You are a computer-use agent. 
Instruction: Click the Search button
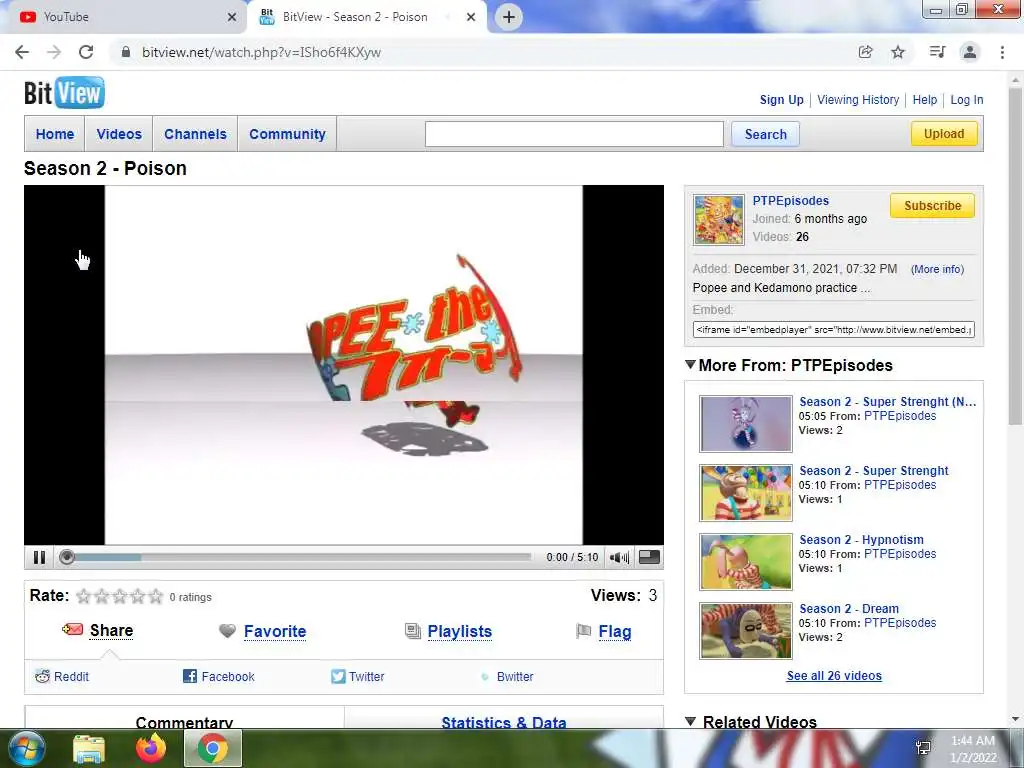click(x=765, y=134)
